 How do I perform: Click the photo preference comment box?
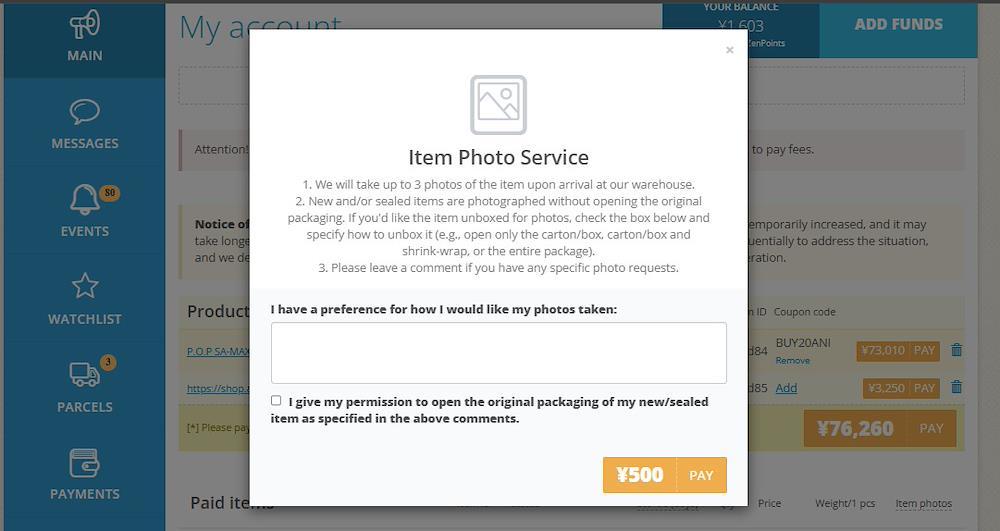click(499, 353)
